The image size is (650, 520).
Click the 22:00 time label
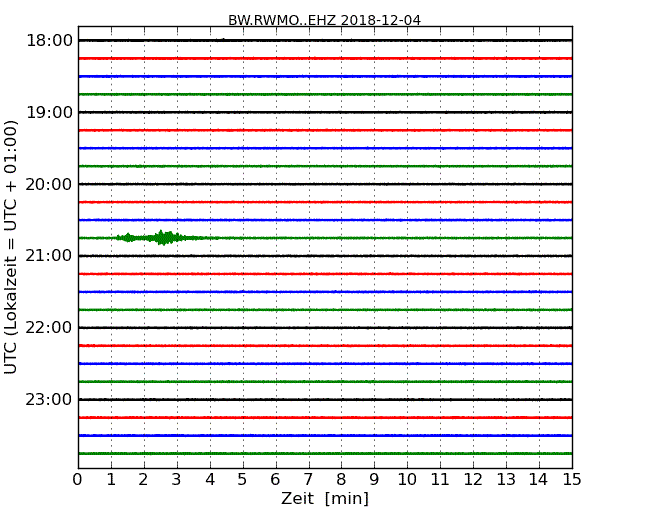pos(49,328)
